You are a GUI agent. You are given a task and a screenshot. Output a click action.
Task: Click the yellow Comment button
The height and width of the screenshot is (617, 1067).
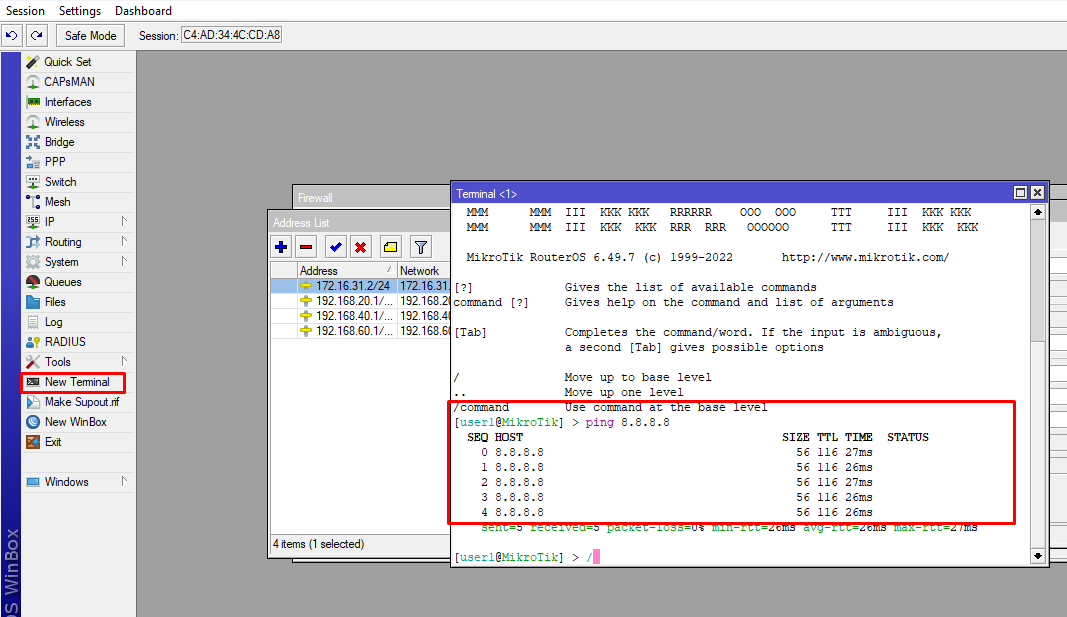[x=391, y=247]
